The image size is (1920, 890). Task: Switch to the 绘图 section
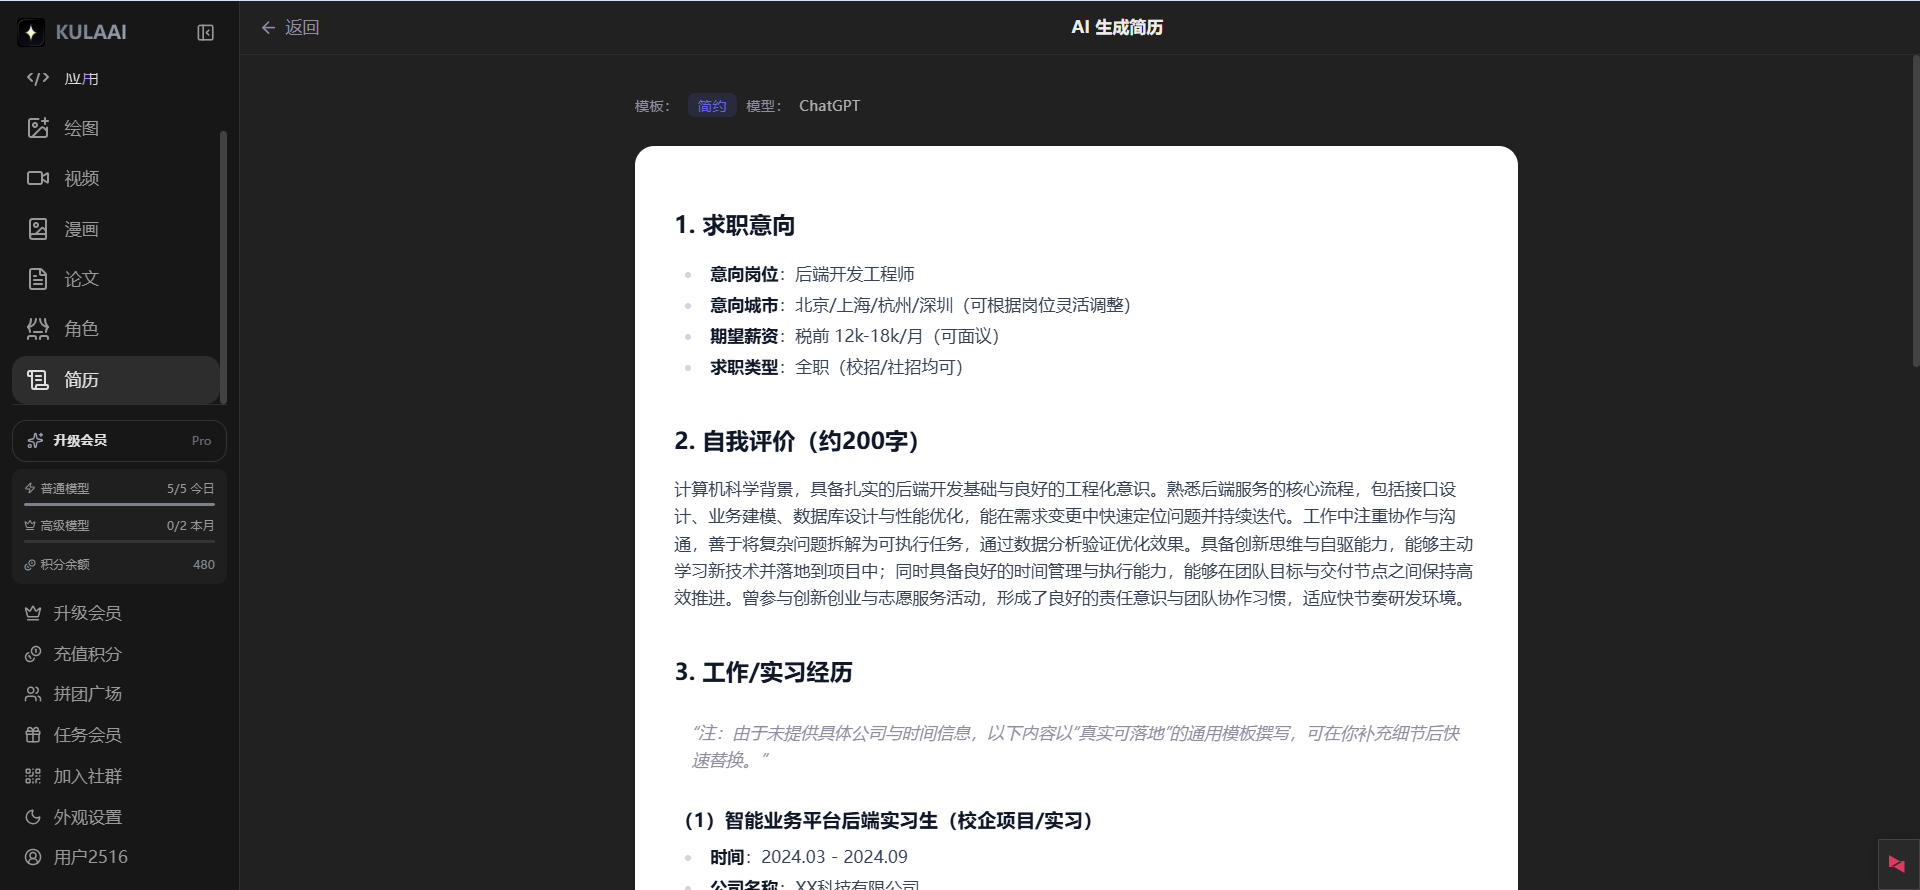tap(116, 128)
